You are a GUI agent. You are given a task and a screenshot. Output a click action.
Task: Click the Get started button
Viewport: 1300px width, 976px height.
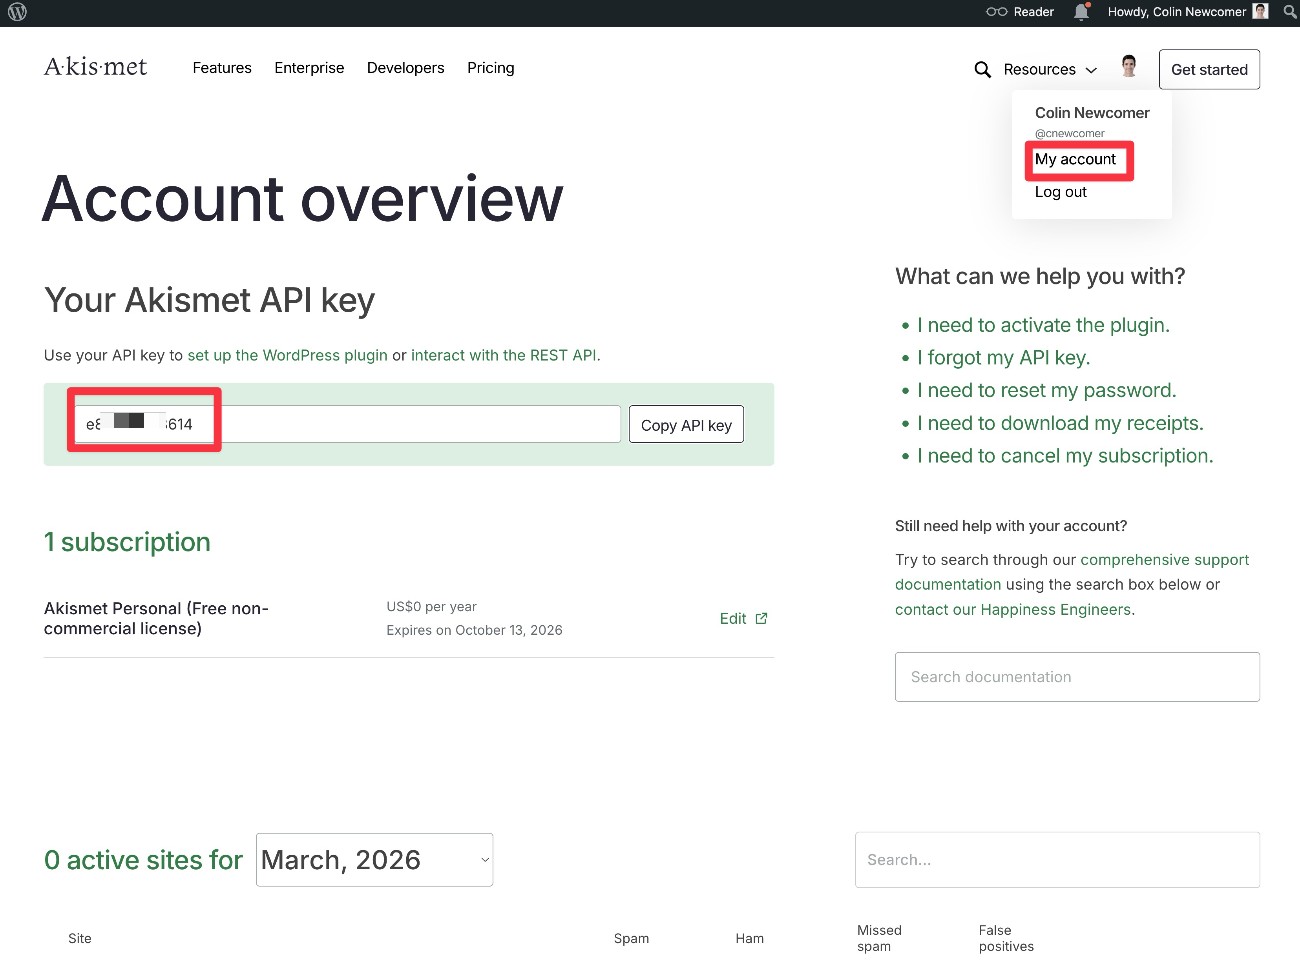click(1209, 69)
